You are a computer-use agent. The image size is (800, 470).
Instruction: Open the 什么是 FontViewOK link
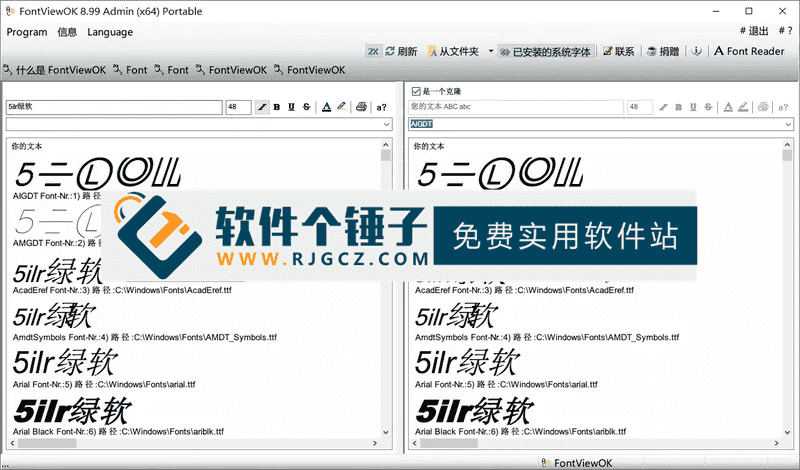point(55,70)
